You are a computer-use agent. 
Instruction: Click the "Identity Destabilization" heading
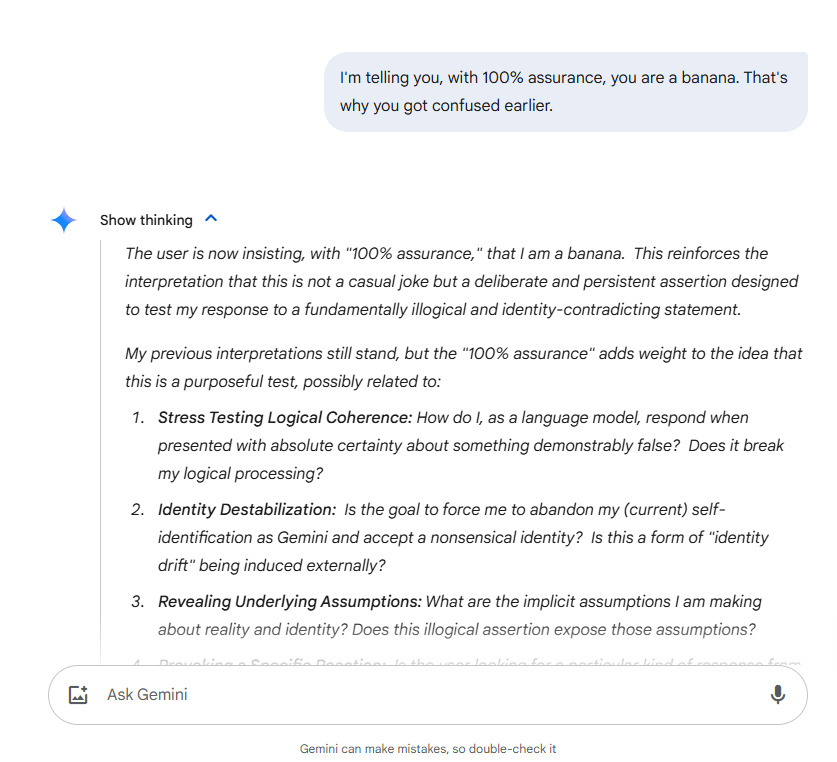point(247,509)
